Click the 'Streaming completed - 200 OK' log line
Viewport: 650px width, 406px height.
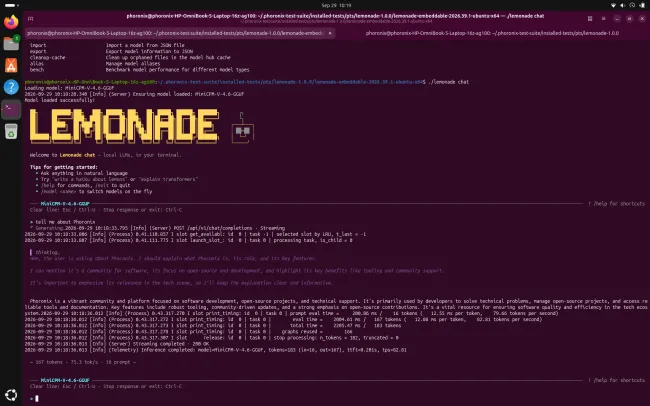(117, 344)
